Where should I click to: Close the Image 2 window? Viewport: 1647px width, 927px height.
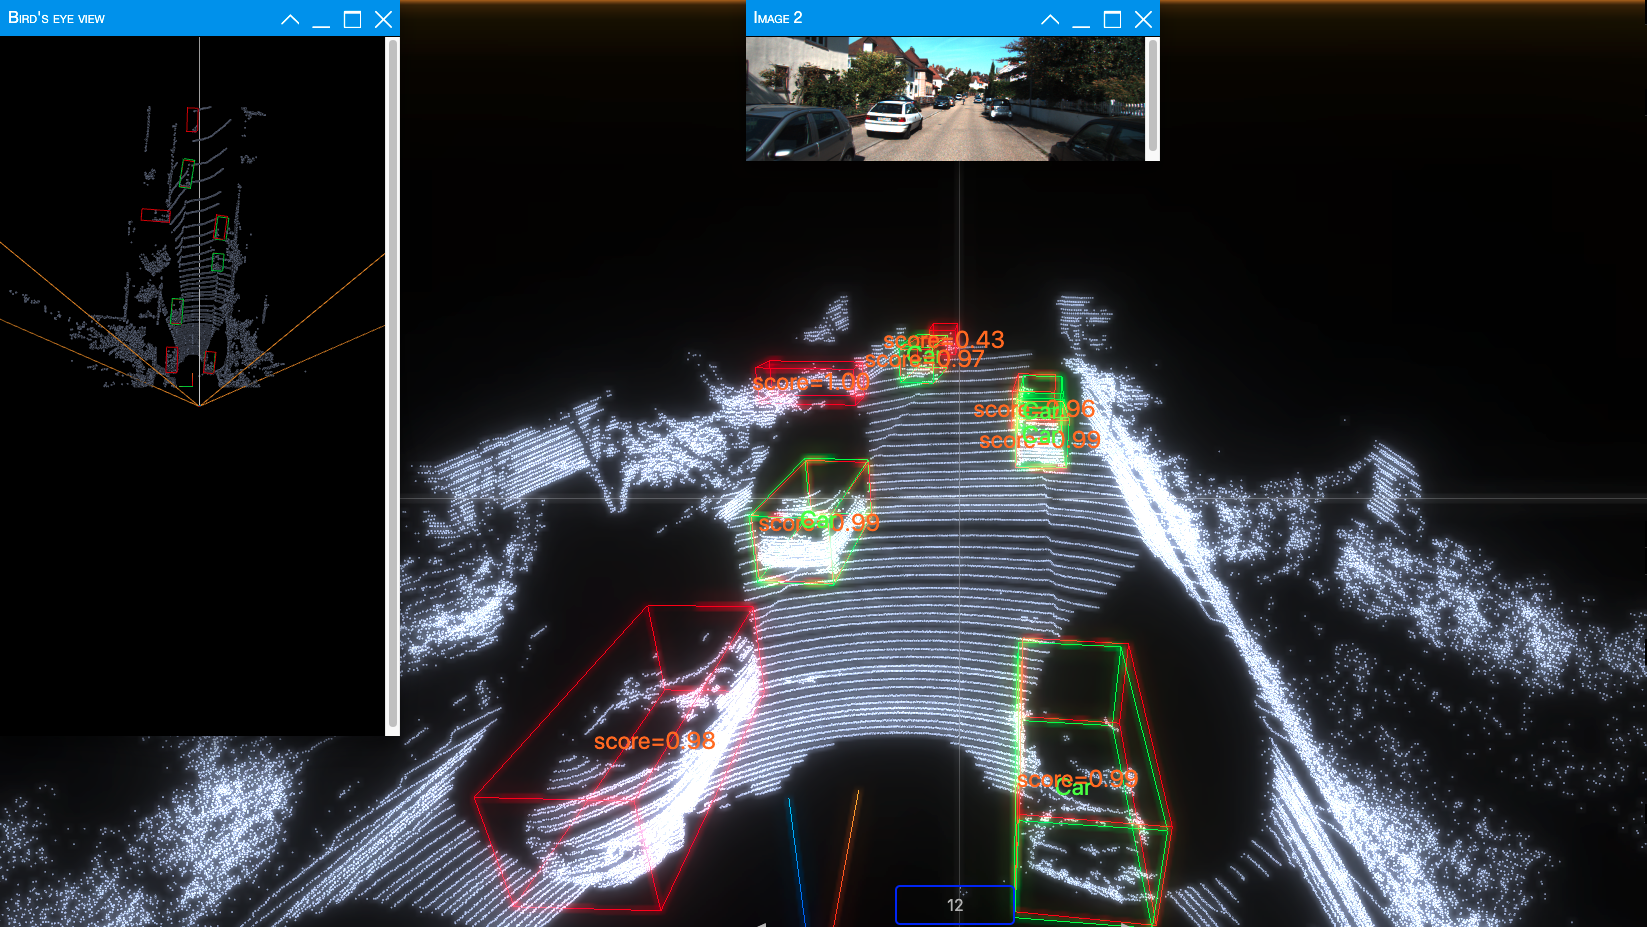[1143, 17]
